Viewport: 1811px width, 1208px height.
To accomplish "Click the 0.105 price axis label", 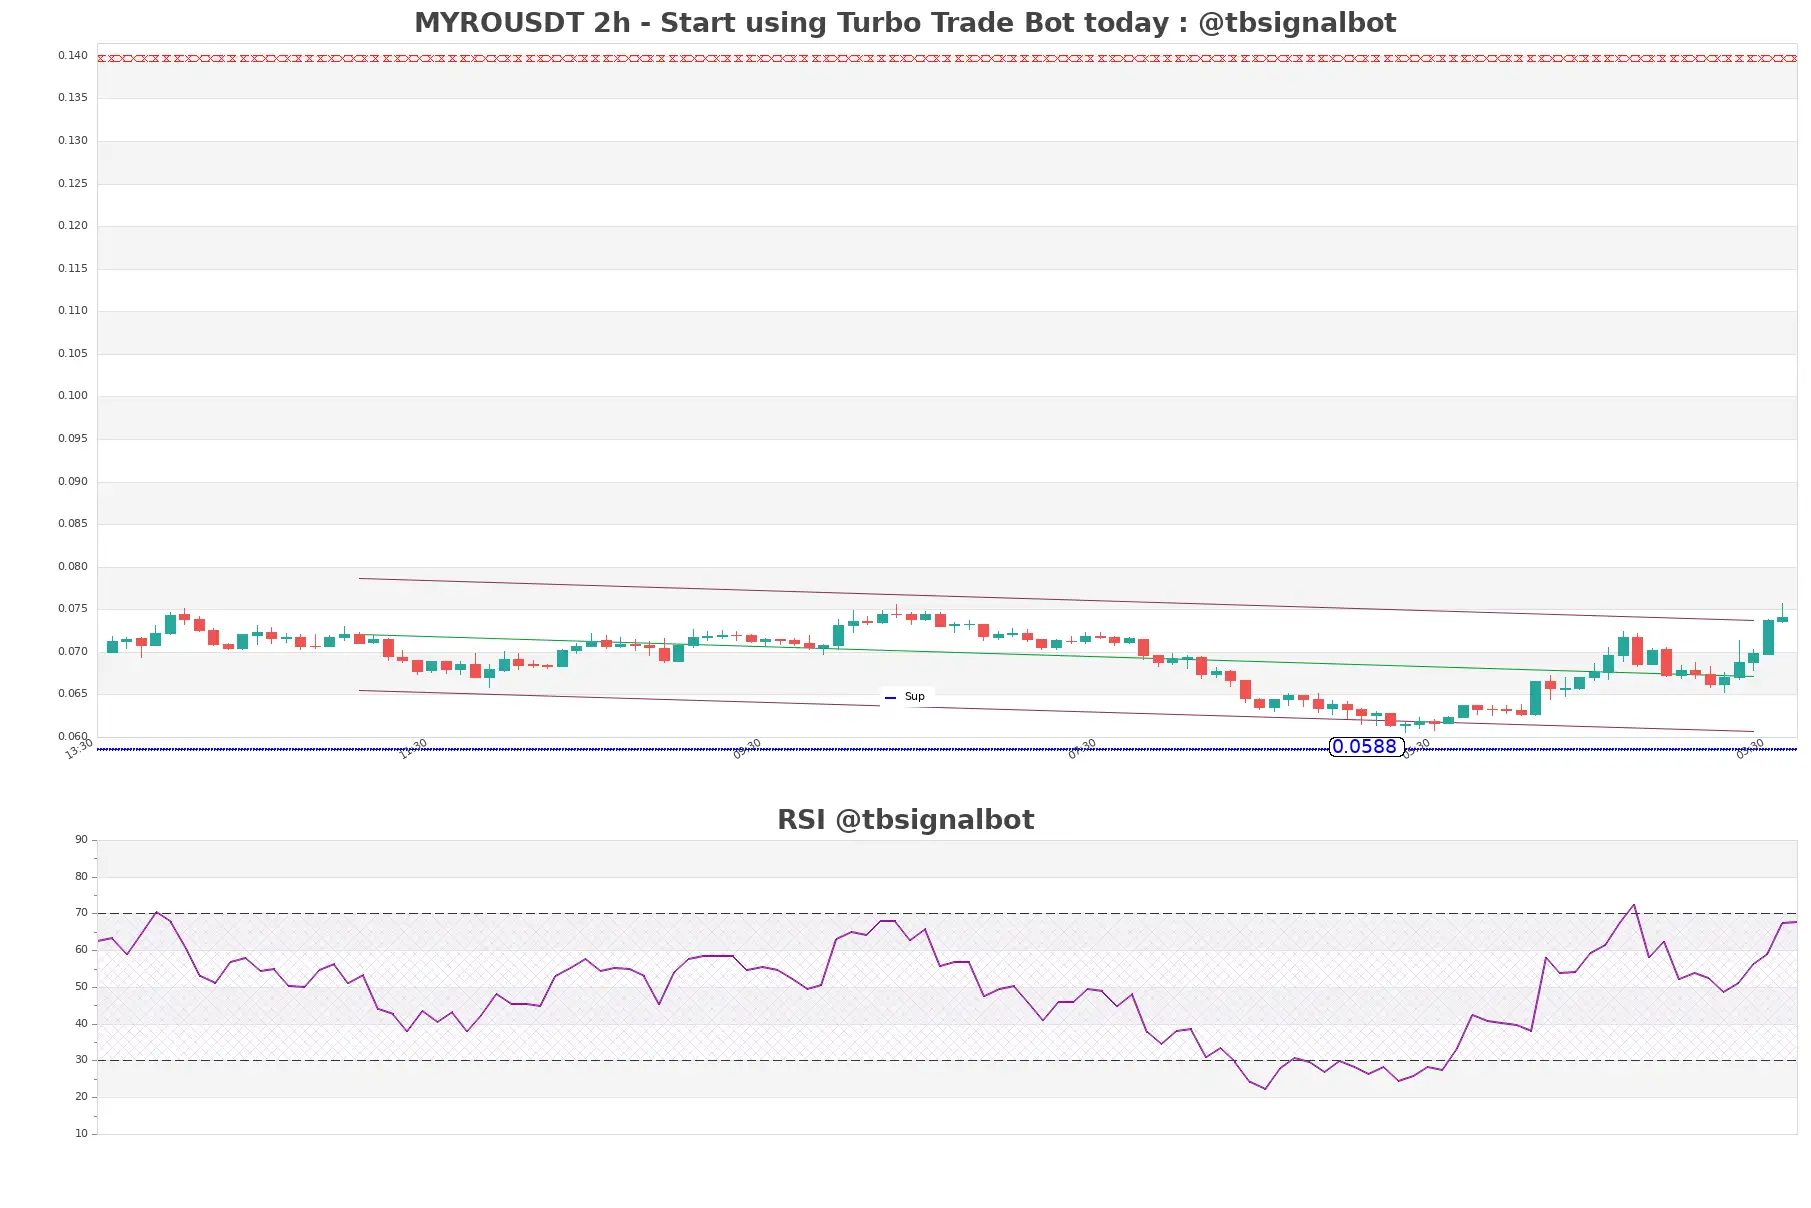I will (x=73, y=354).
